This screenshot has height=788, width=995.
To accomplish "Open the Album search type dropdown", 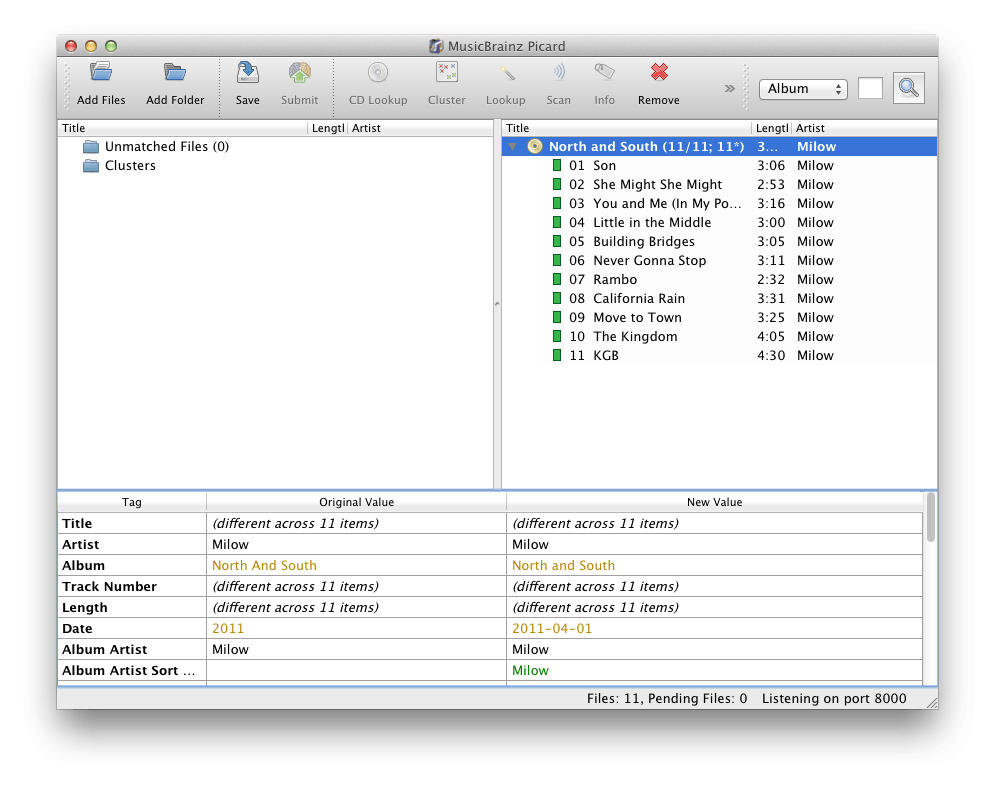I will click(803, 89).
